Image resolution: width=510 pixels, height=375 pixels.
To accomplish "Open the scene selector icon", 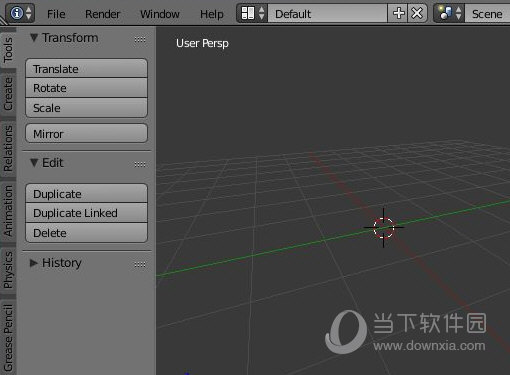I will click(449, 13).
